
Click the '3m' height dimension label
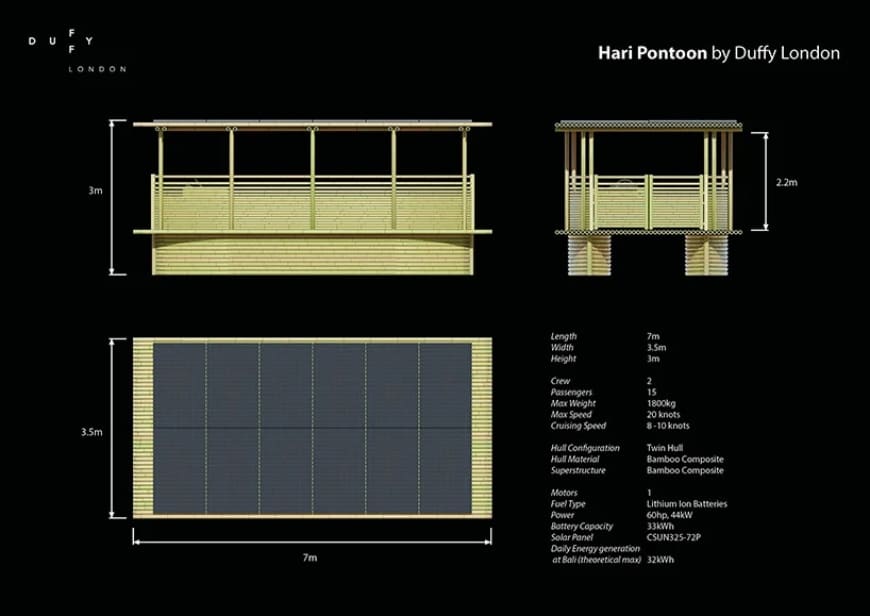[x=95, y=190]
